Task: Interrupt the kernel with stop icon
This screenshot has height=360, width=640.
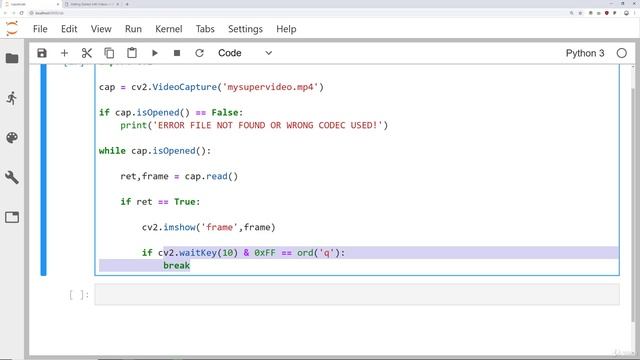Action: tap(177, 53)
